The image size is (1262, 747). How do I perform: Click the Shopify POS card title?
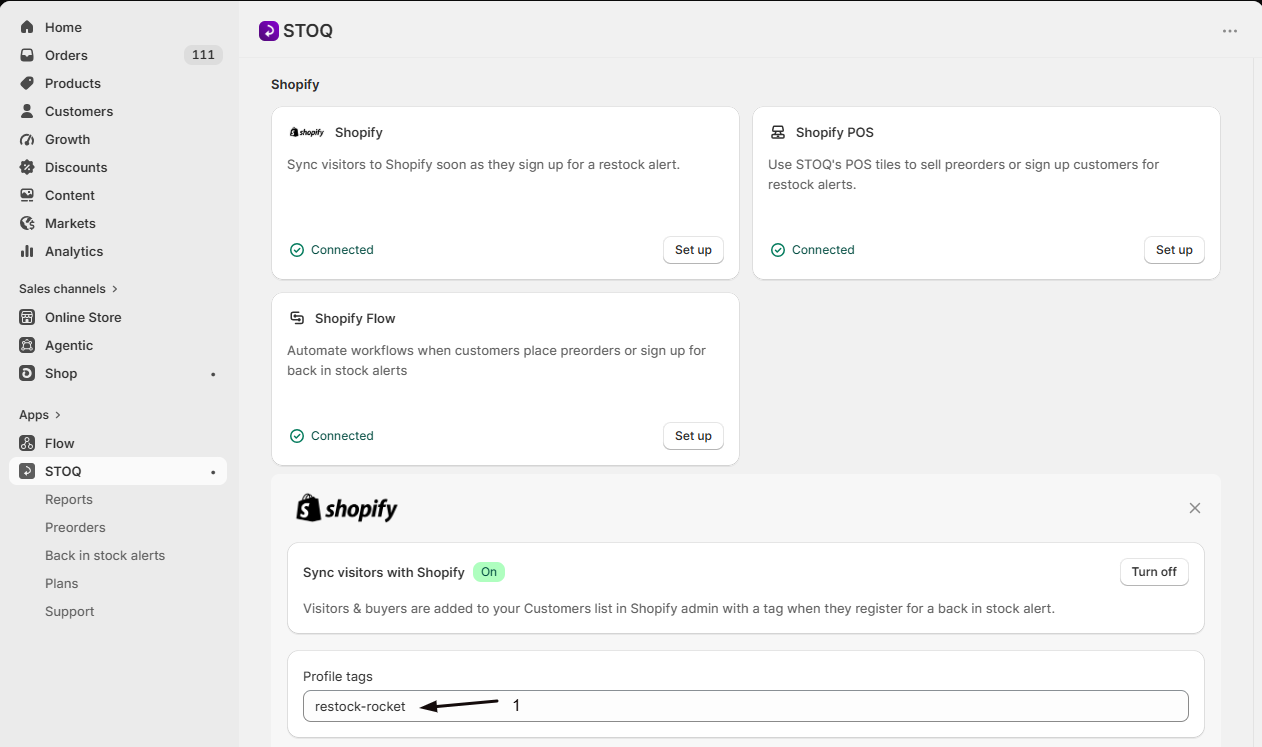(x=835, y=132)
